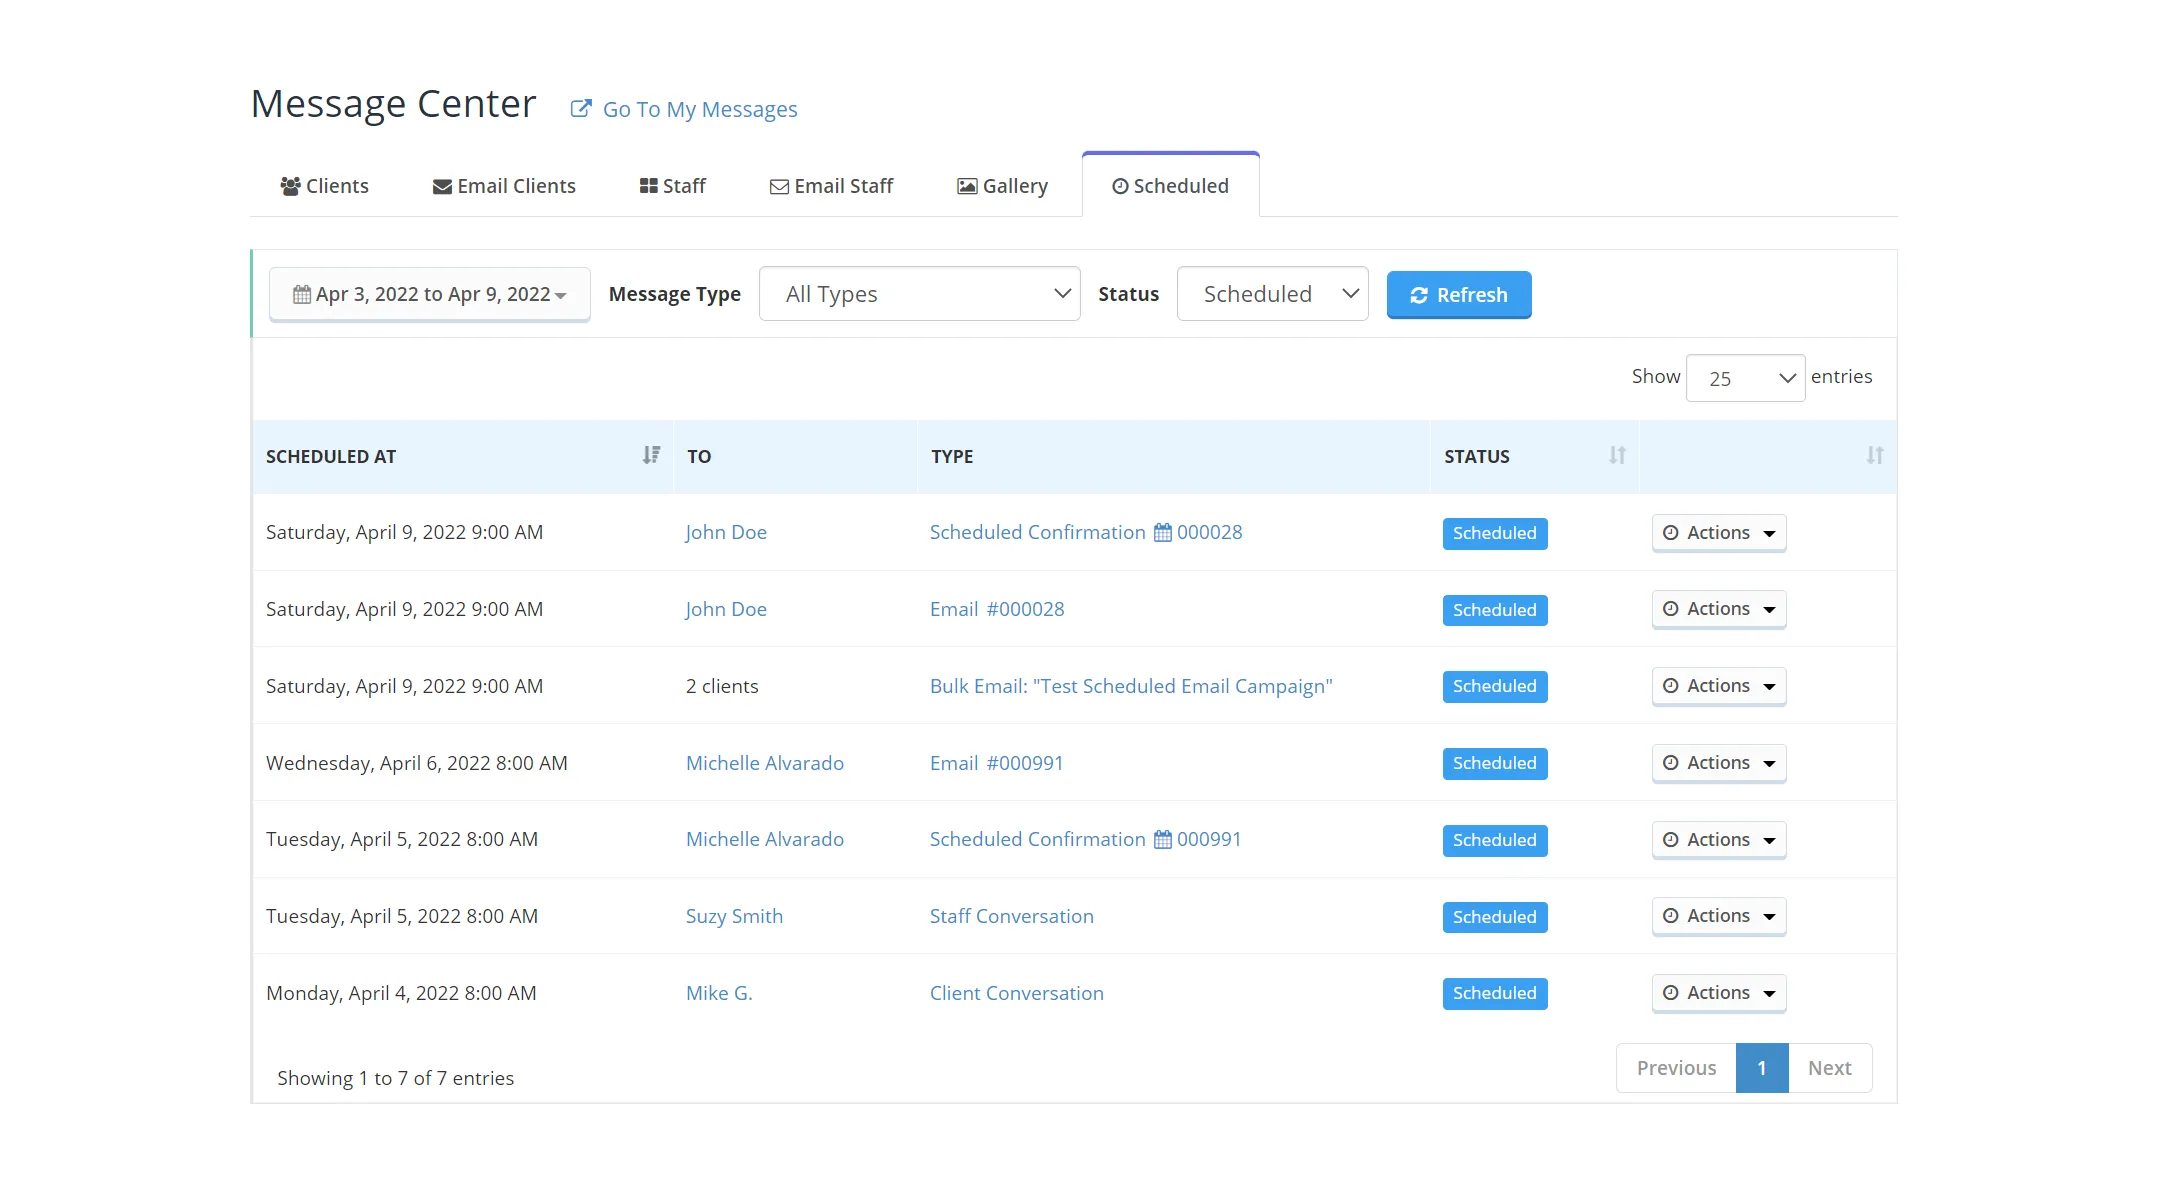This screenshot has height=1200, width=2160.
Task: Open Actions for Email #000991 row
Action: (x=1719, y=763)
